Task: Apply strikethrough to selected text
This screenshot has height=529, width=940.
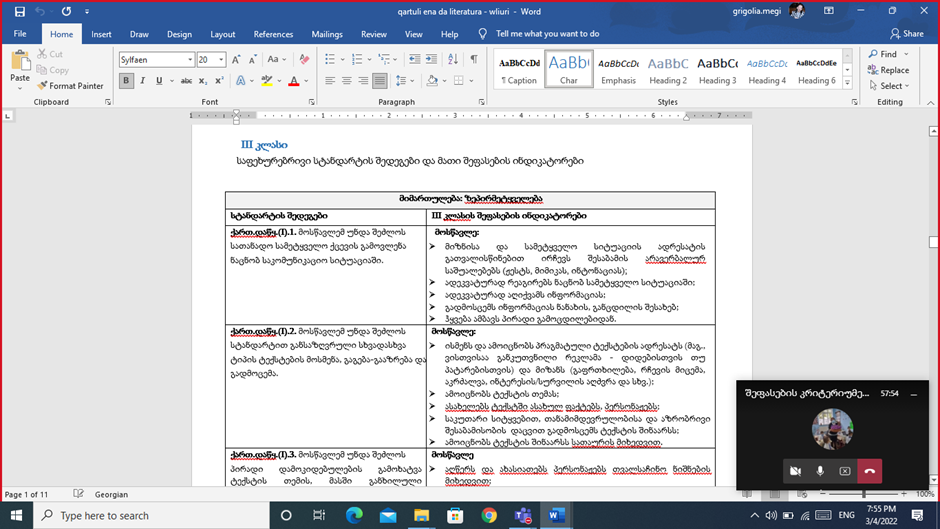Action: coord(186,80)
